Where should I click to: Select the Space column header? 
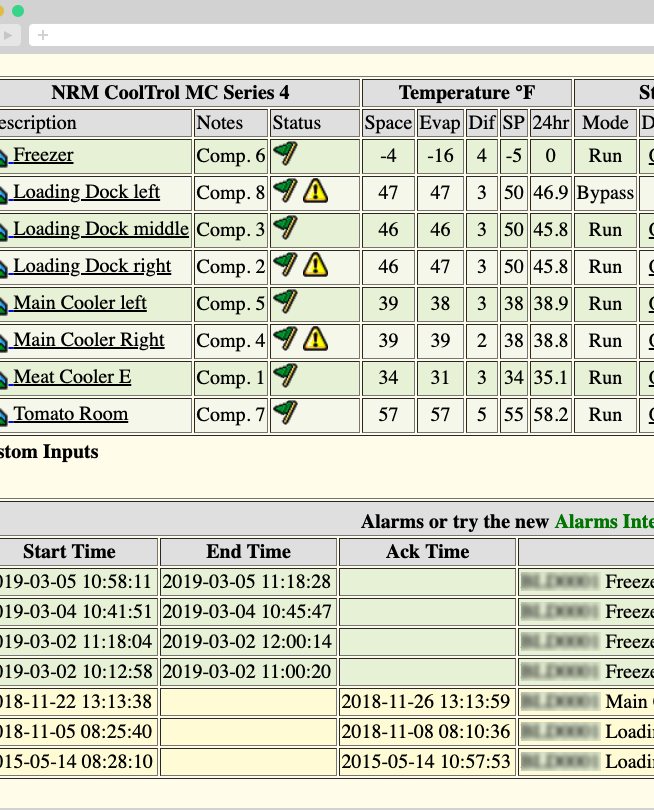[x=388, y=123]
